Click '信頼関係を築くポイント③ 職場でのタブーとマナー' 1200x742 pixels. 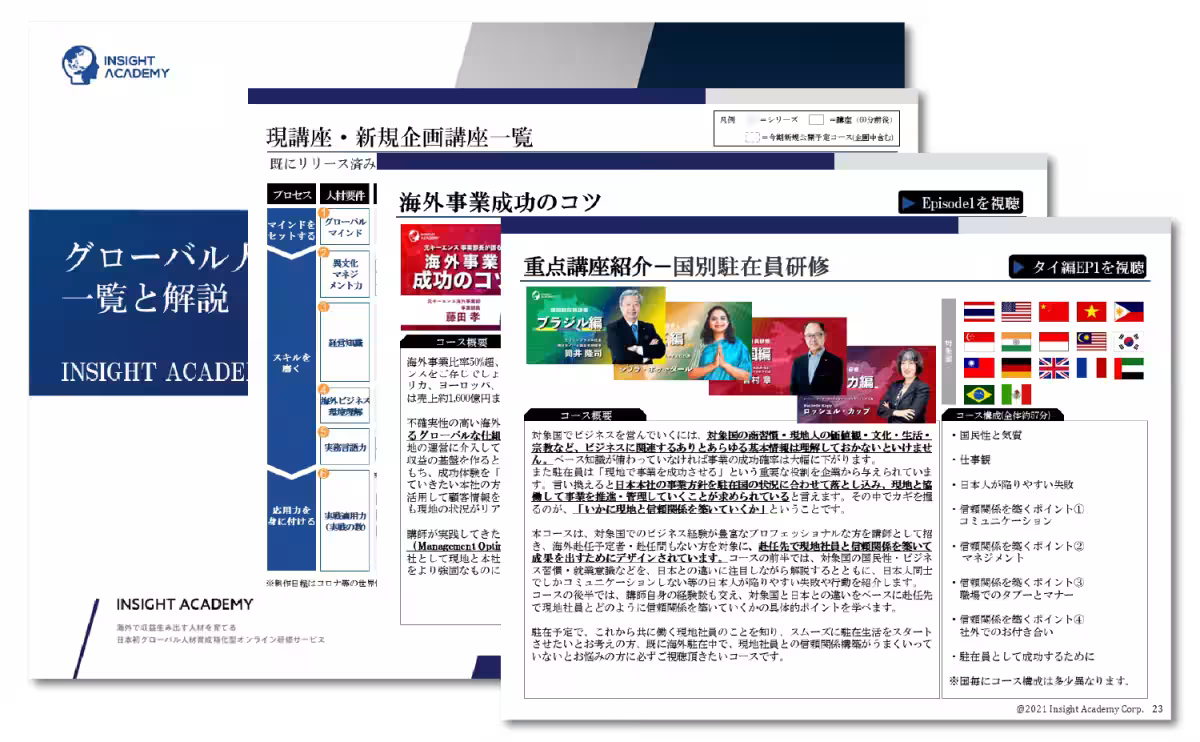(x=1017, y=589)
